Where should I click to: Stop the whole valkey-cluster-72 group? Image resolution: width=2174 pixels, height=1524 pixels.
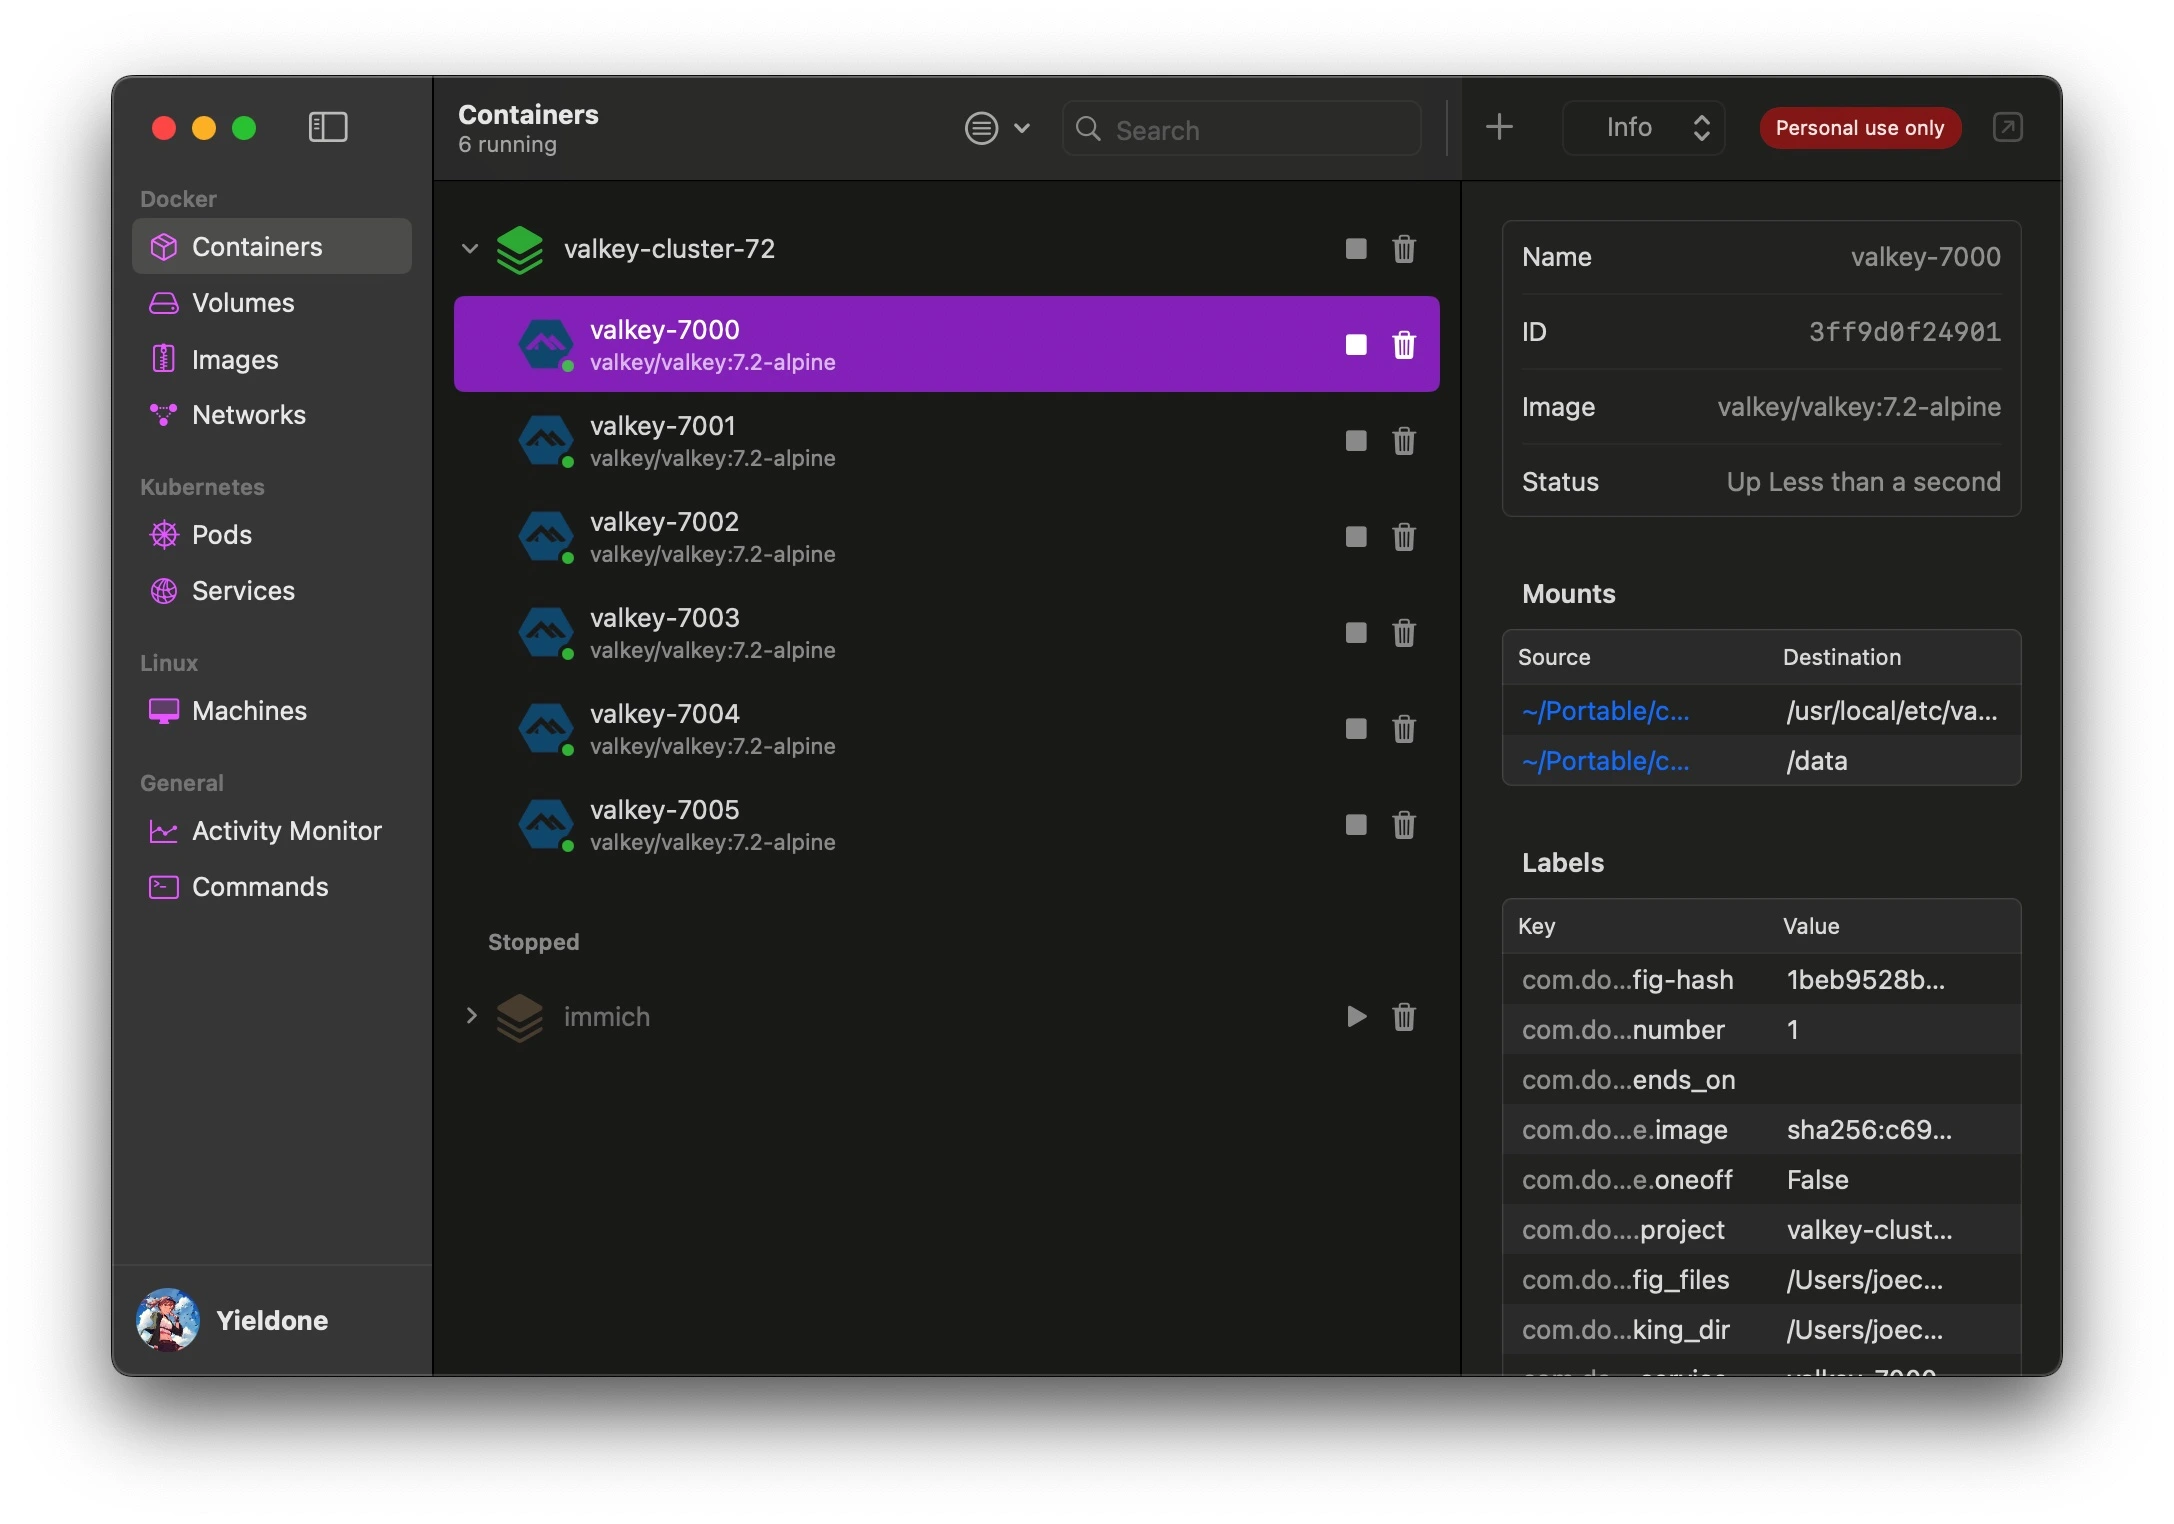point(1355,249)
